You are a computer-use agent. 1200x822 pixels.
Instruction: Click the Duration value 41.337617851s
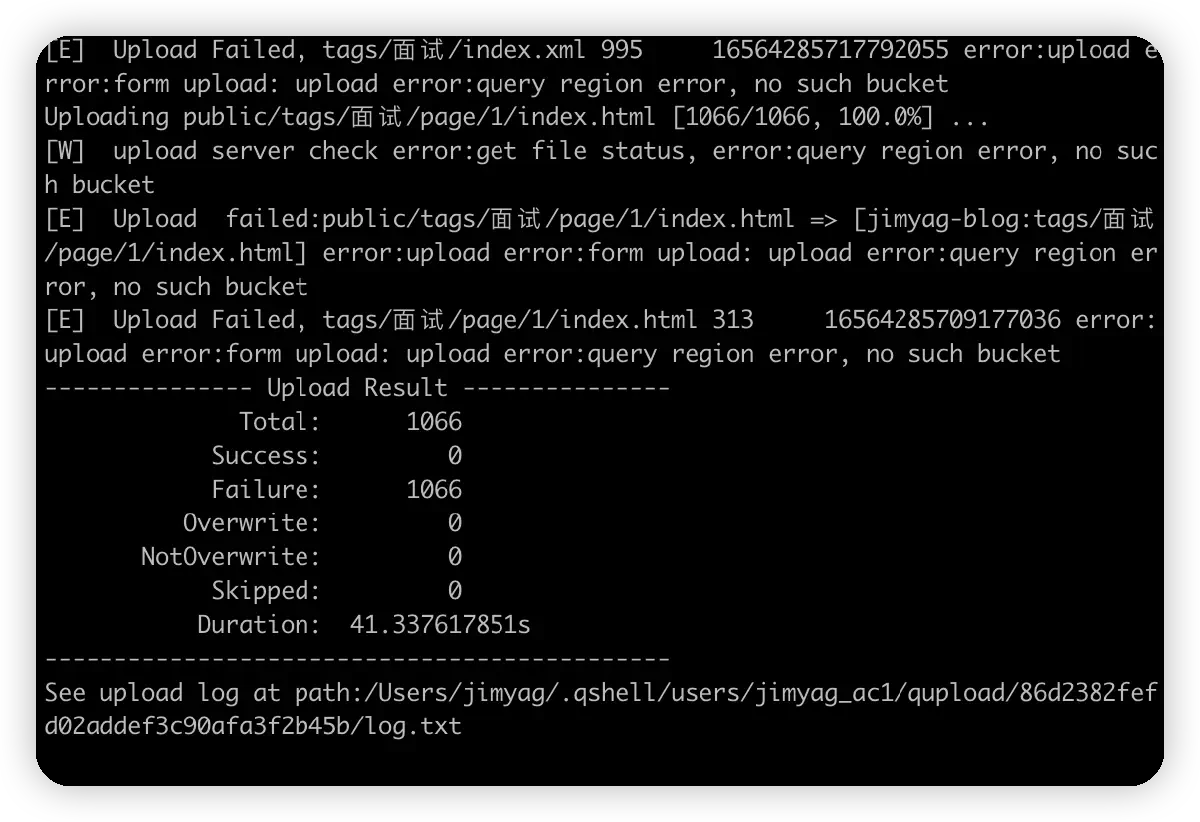440,625
